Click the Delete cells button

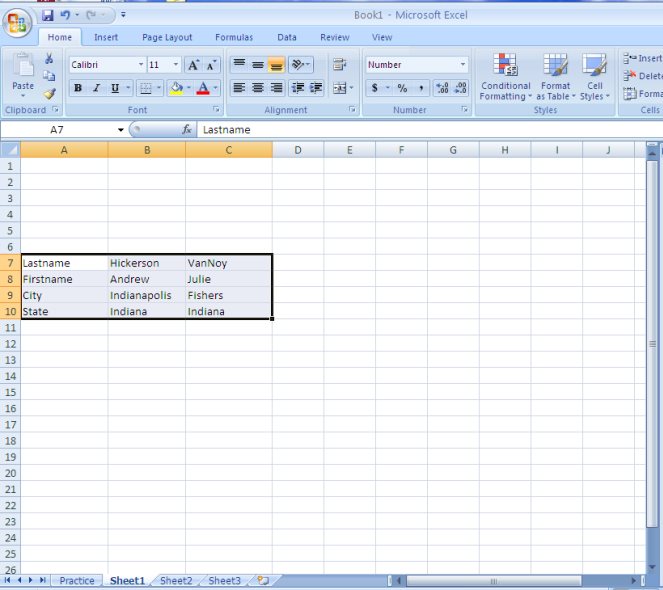tap(642, 76)
